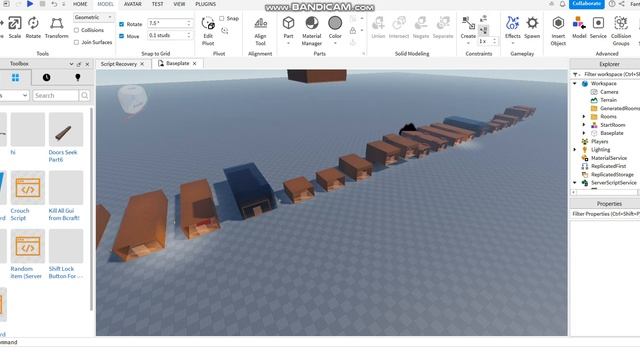The width and height of the screenshot is (640, 360).
Task: Open the Toolbox creations lightbulb tab
Action: click(78, 78)
